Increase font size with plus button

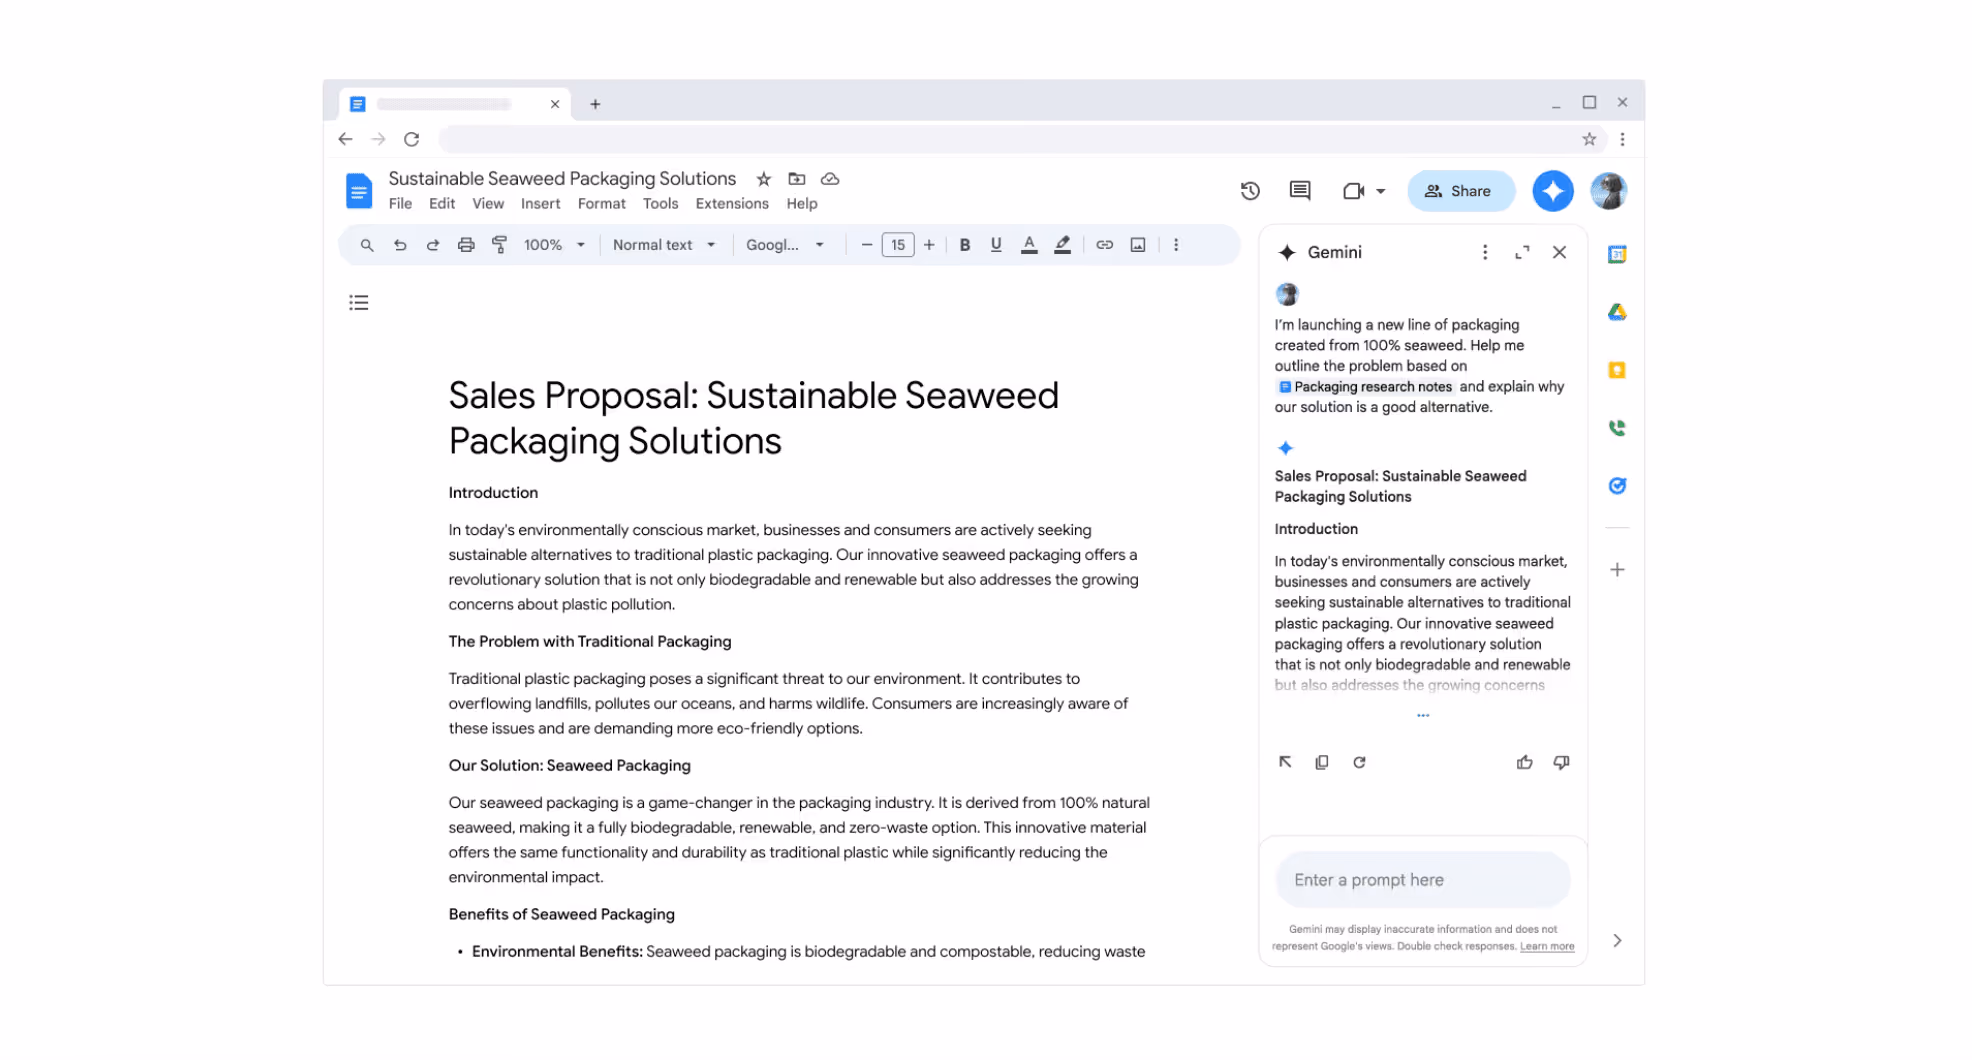[x=929, y=245]
